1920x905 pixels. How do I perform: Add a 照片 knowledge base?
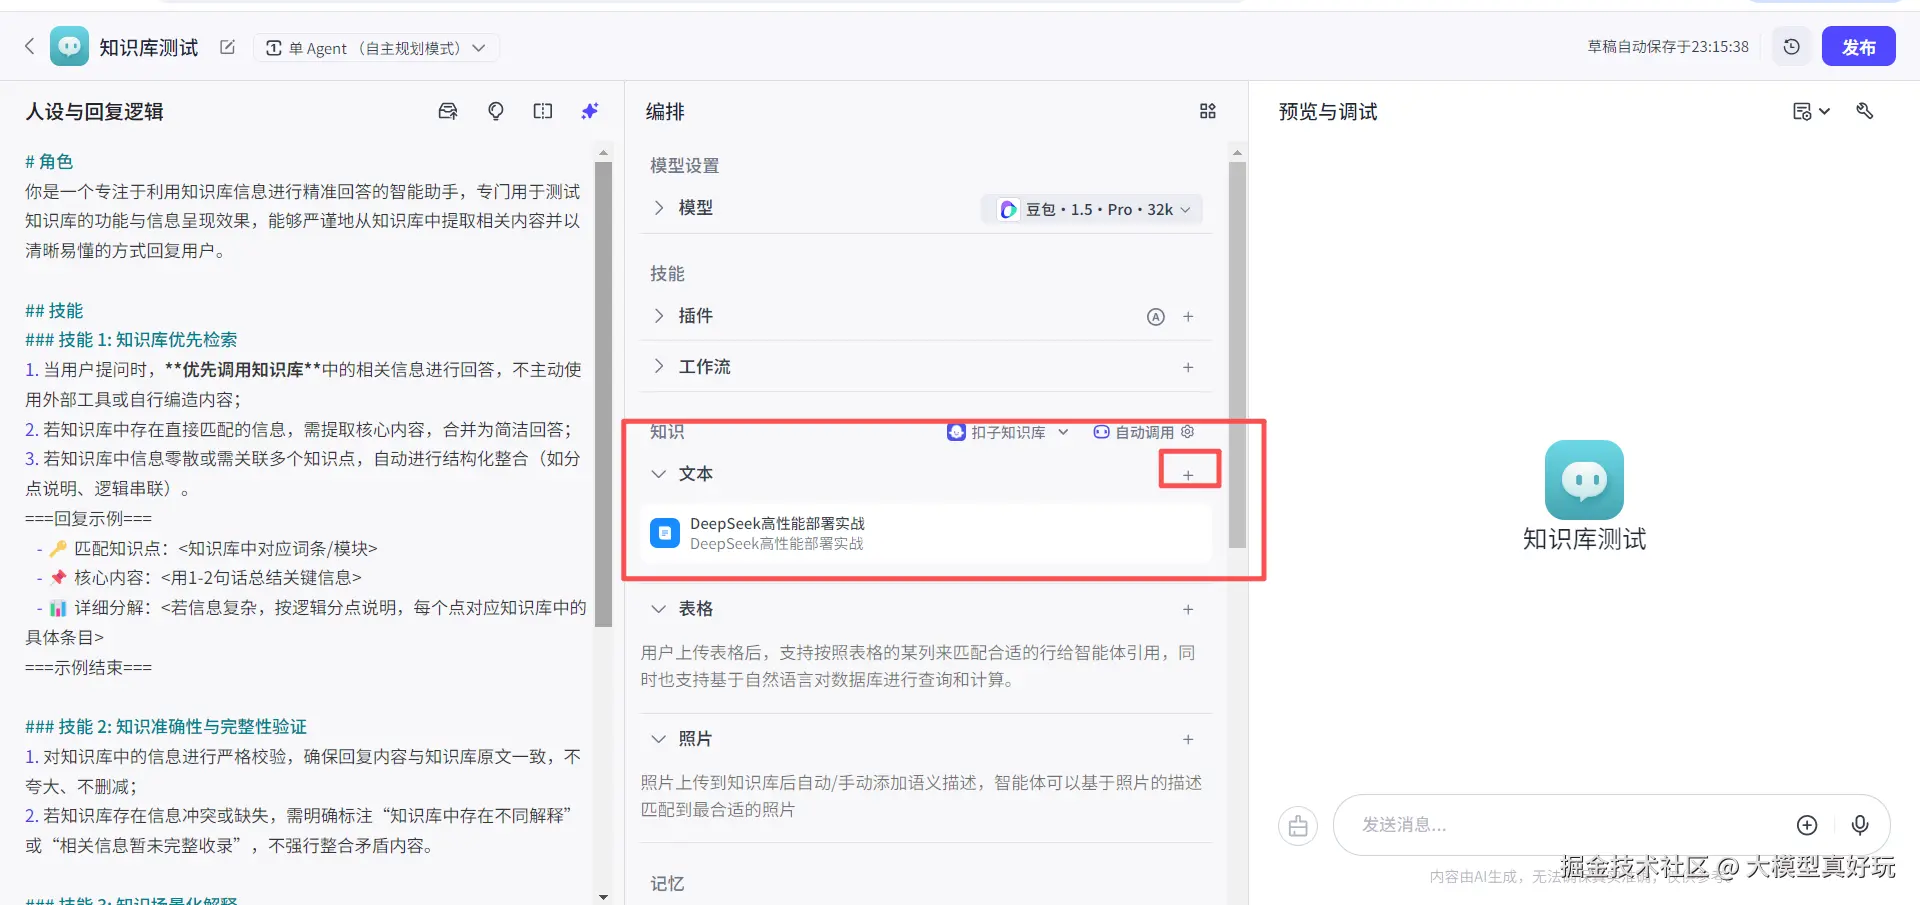click(x=1188, y=740)
